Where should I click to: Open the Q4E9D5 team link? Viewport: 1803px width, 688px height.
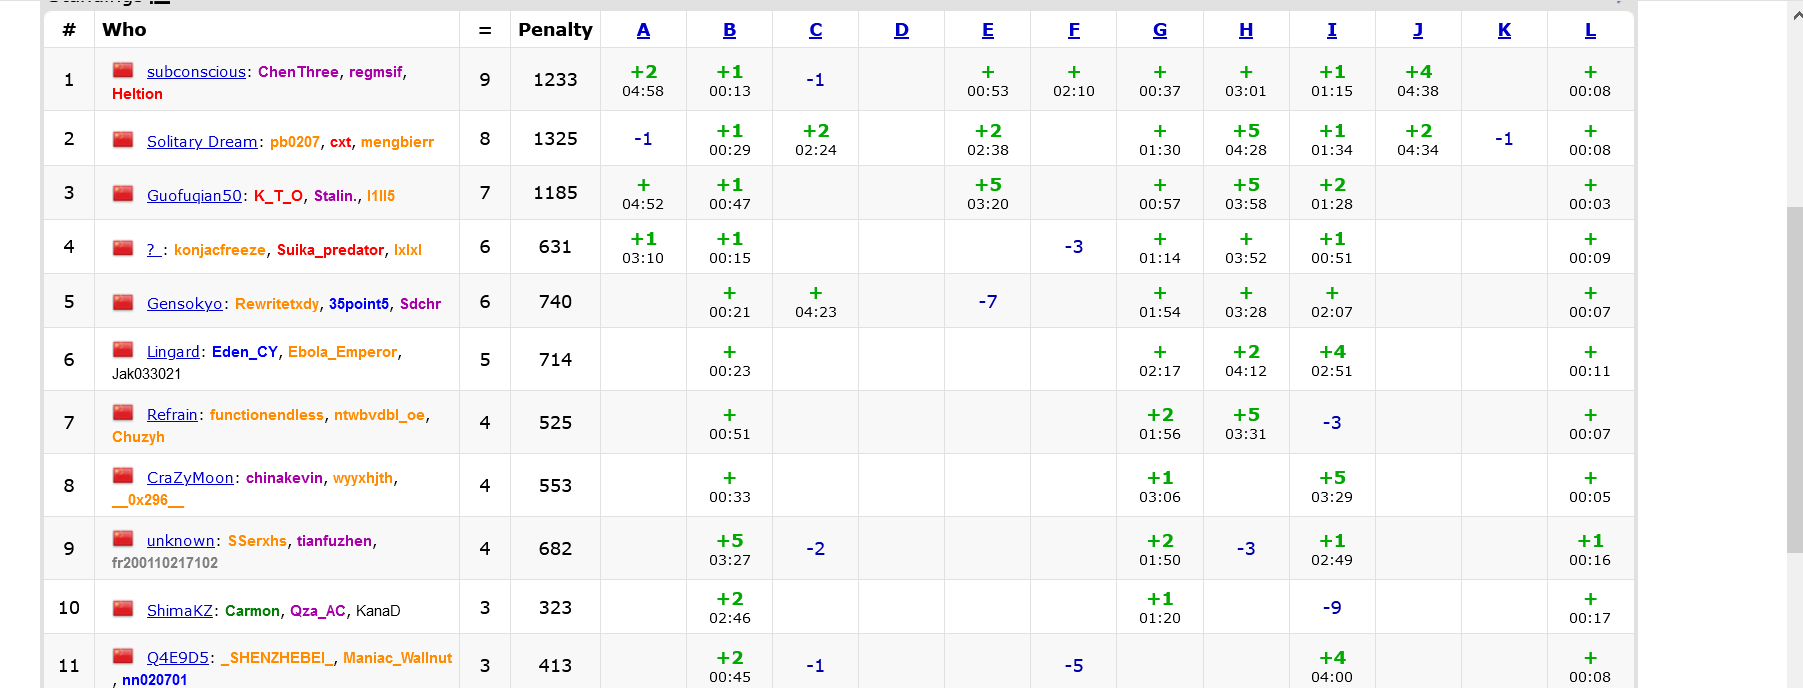[178, 658]
